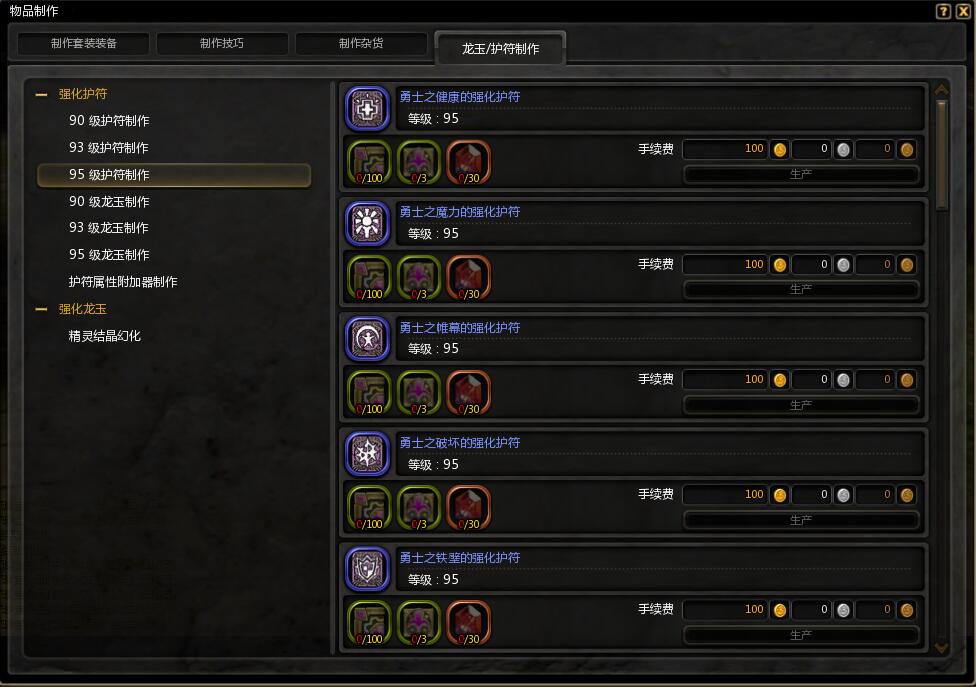Screen dimensions: 976x687
Task: Select 勇士之帷幕的强化护符 icon
Action: pos(368,339)
